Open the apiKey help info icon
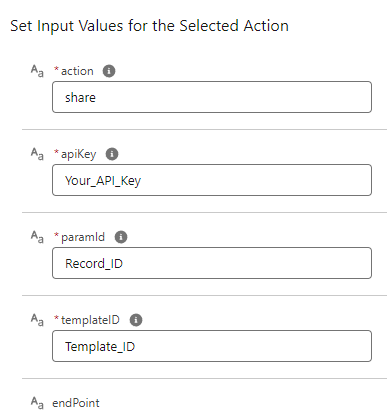Viewport: 387px width, 420px height. pyautogui.click(x=112, y=154)
